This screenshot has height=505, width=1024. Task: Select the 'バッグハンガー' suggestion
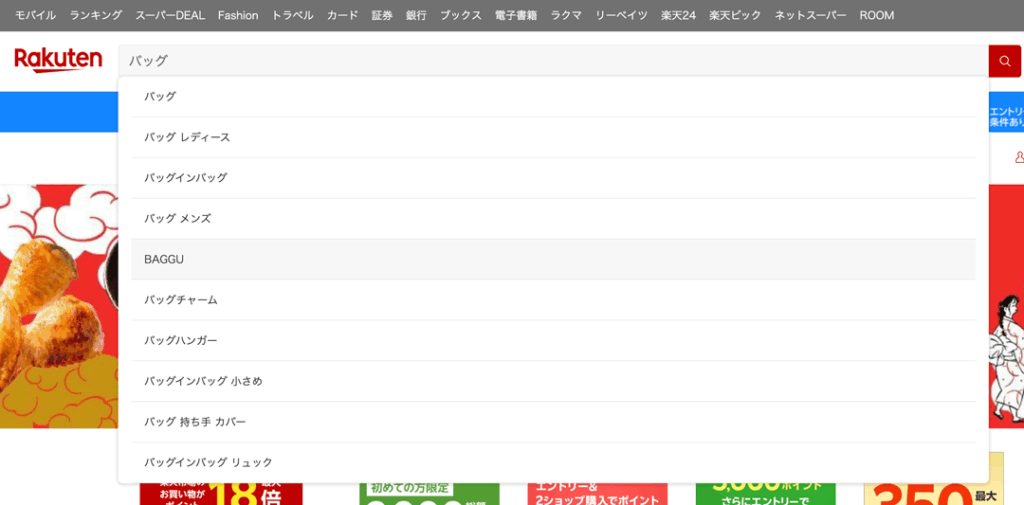pyautogui.click(x=180, y=341)
